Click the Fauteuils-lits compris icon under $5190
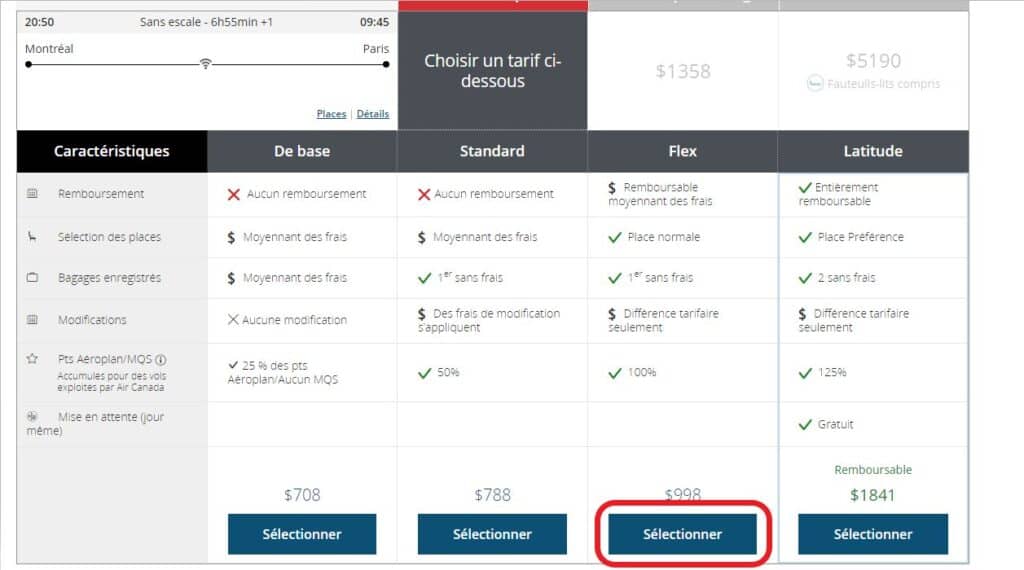 815,84
